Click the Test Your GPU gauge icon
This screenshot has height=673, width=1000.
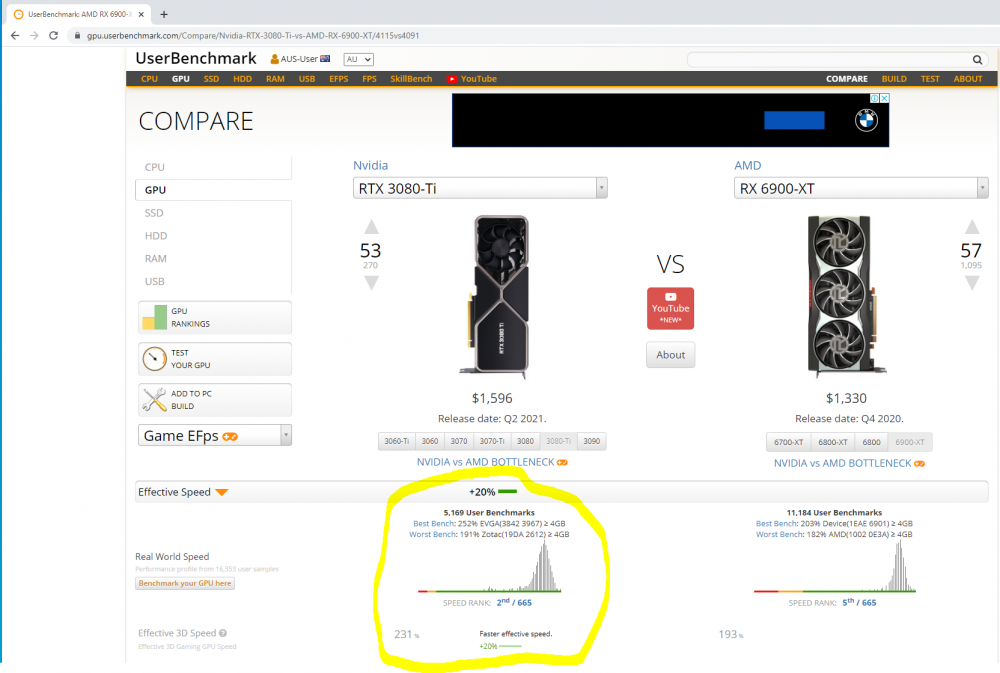coord(154,359)
